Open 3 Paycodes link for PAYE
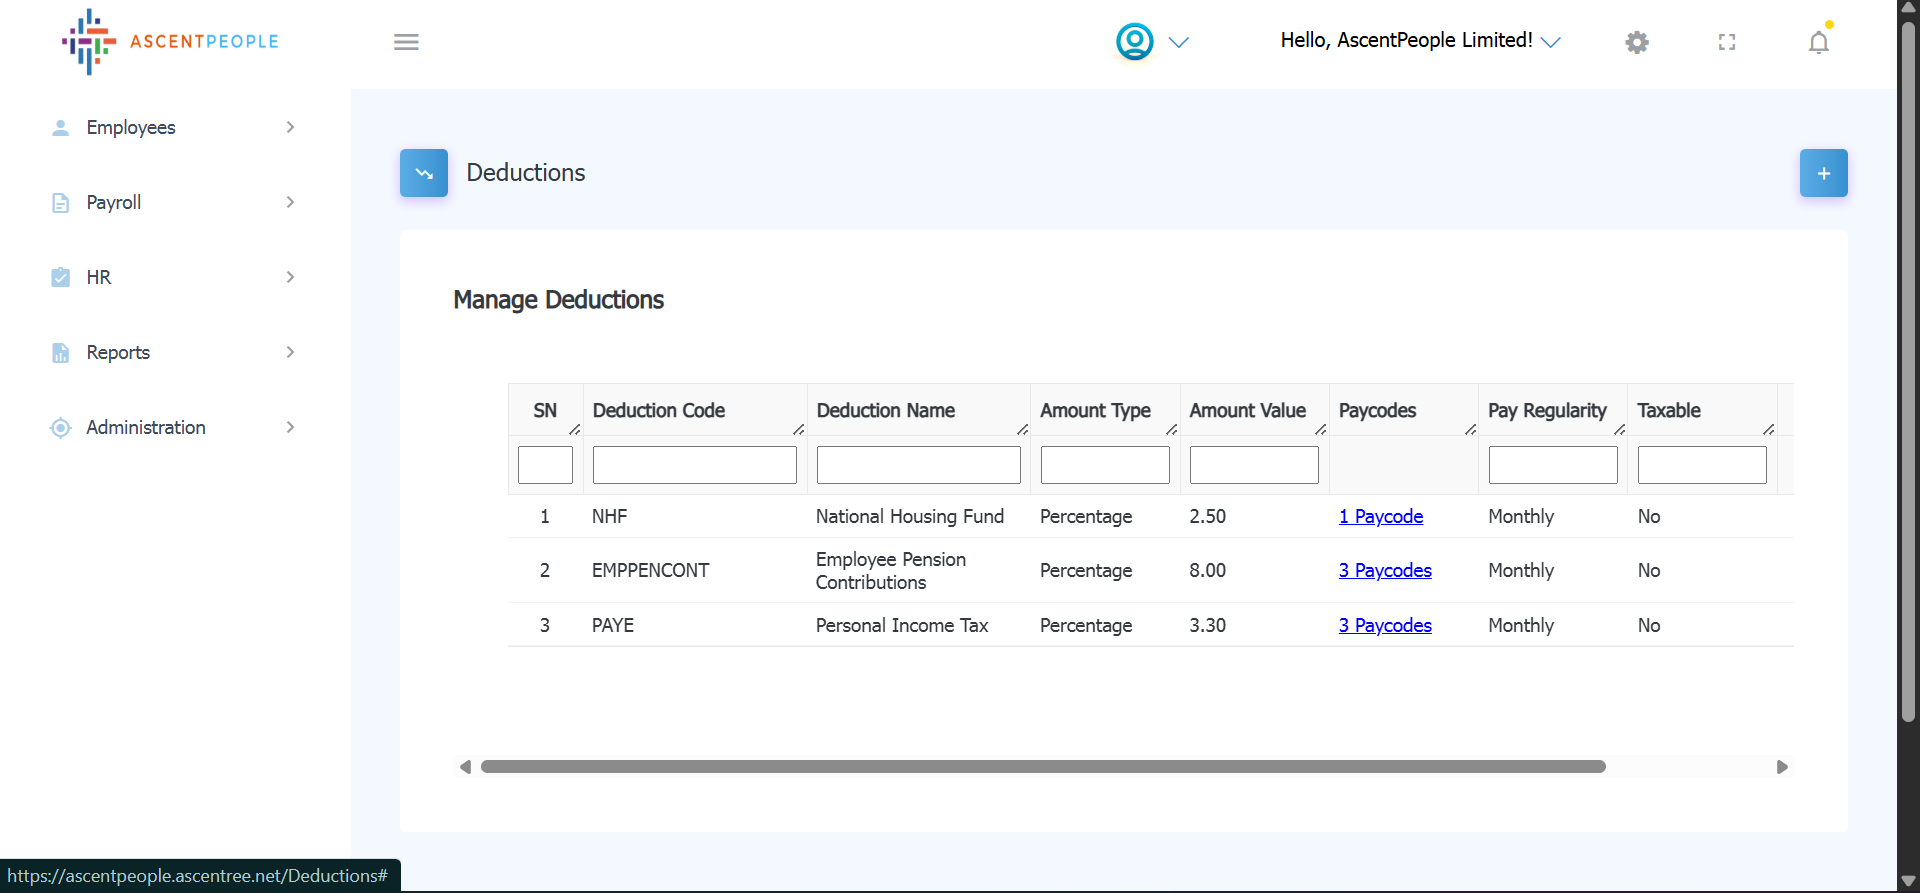 tap(1385, 625)
